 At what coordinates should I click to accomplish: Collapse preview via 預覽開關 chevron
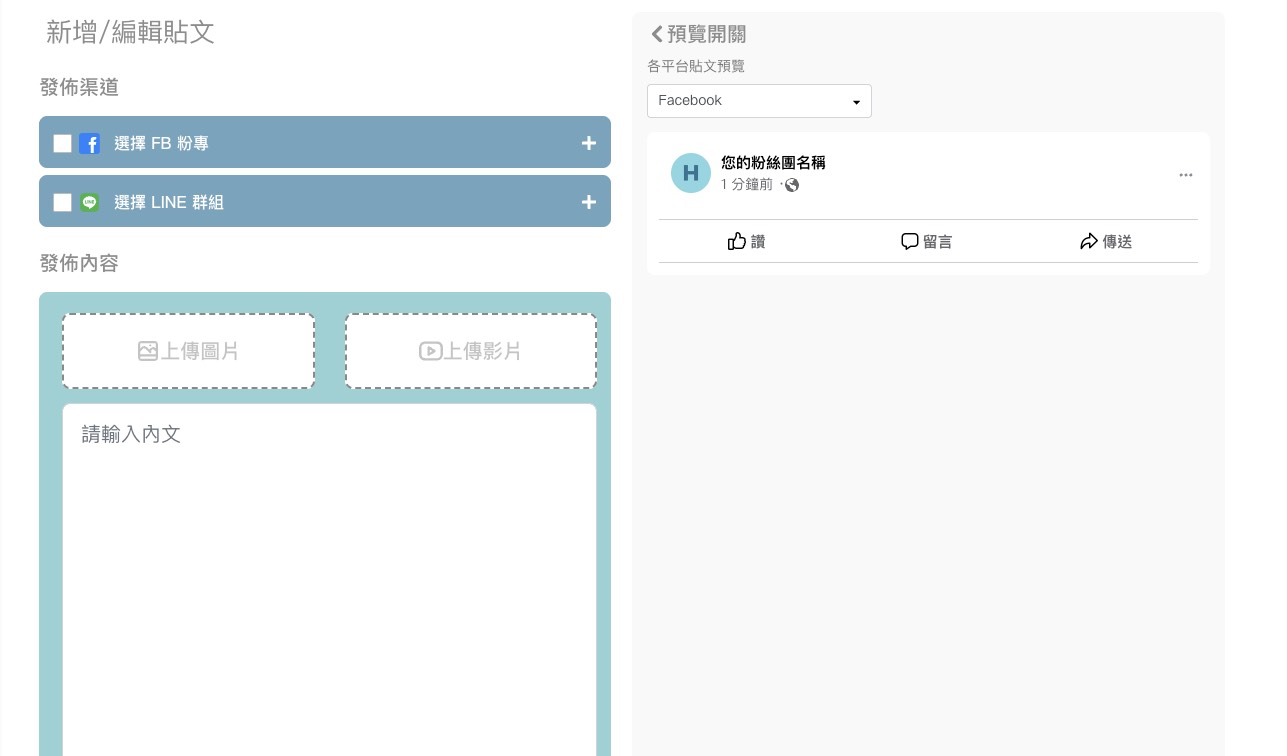pos(657,34)
